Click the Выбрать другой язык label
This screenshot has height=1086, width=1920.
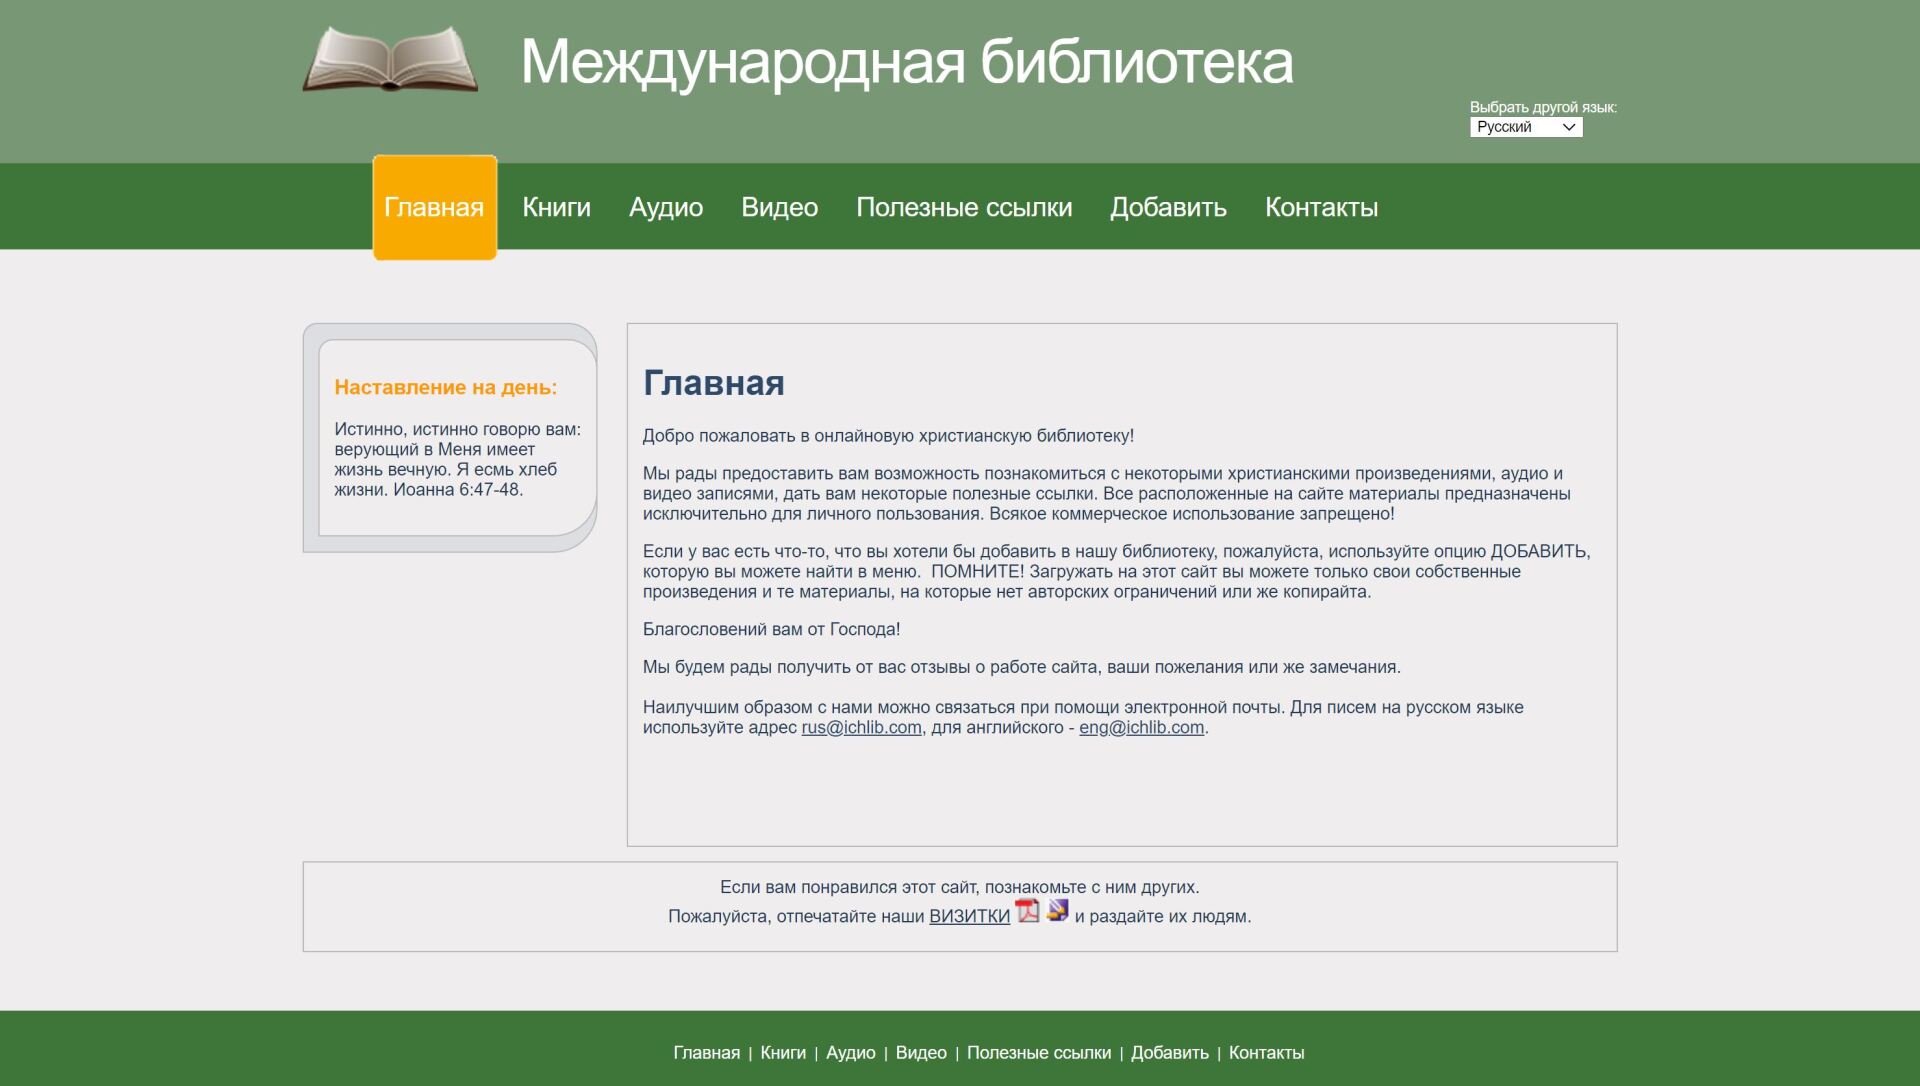pyautogui.click(x=1543, y=107)
